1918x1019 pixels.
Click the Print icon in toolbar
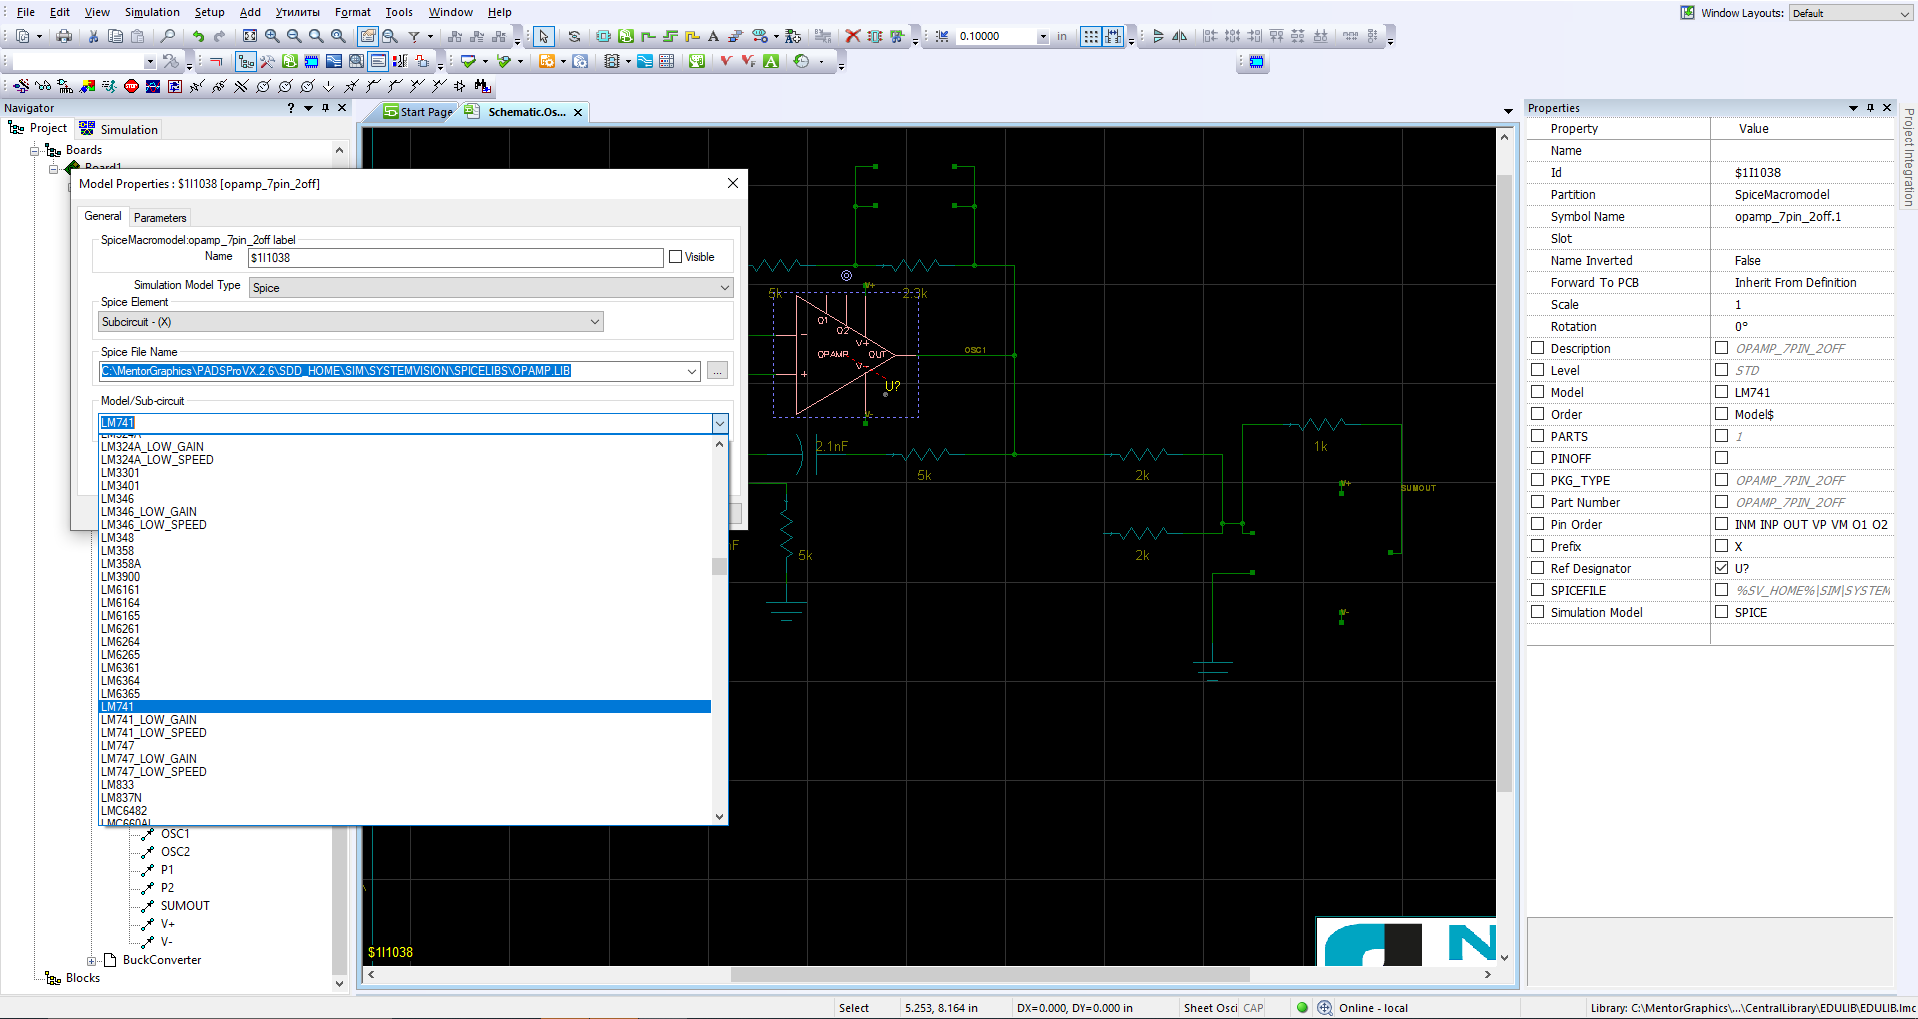[x=64, y=36]
